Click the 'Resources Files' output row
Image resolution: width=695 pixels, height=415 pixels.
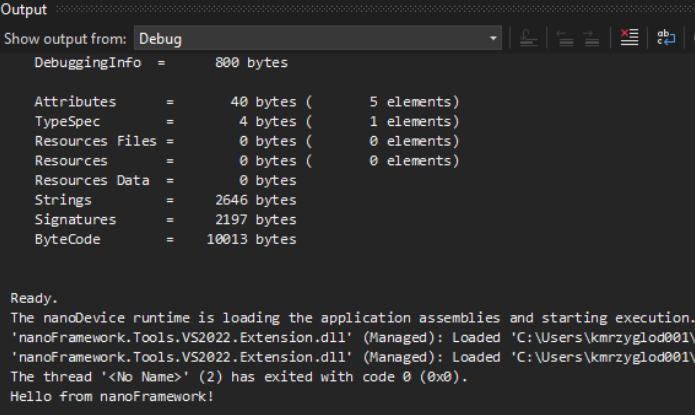(247, 141)
